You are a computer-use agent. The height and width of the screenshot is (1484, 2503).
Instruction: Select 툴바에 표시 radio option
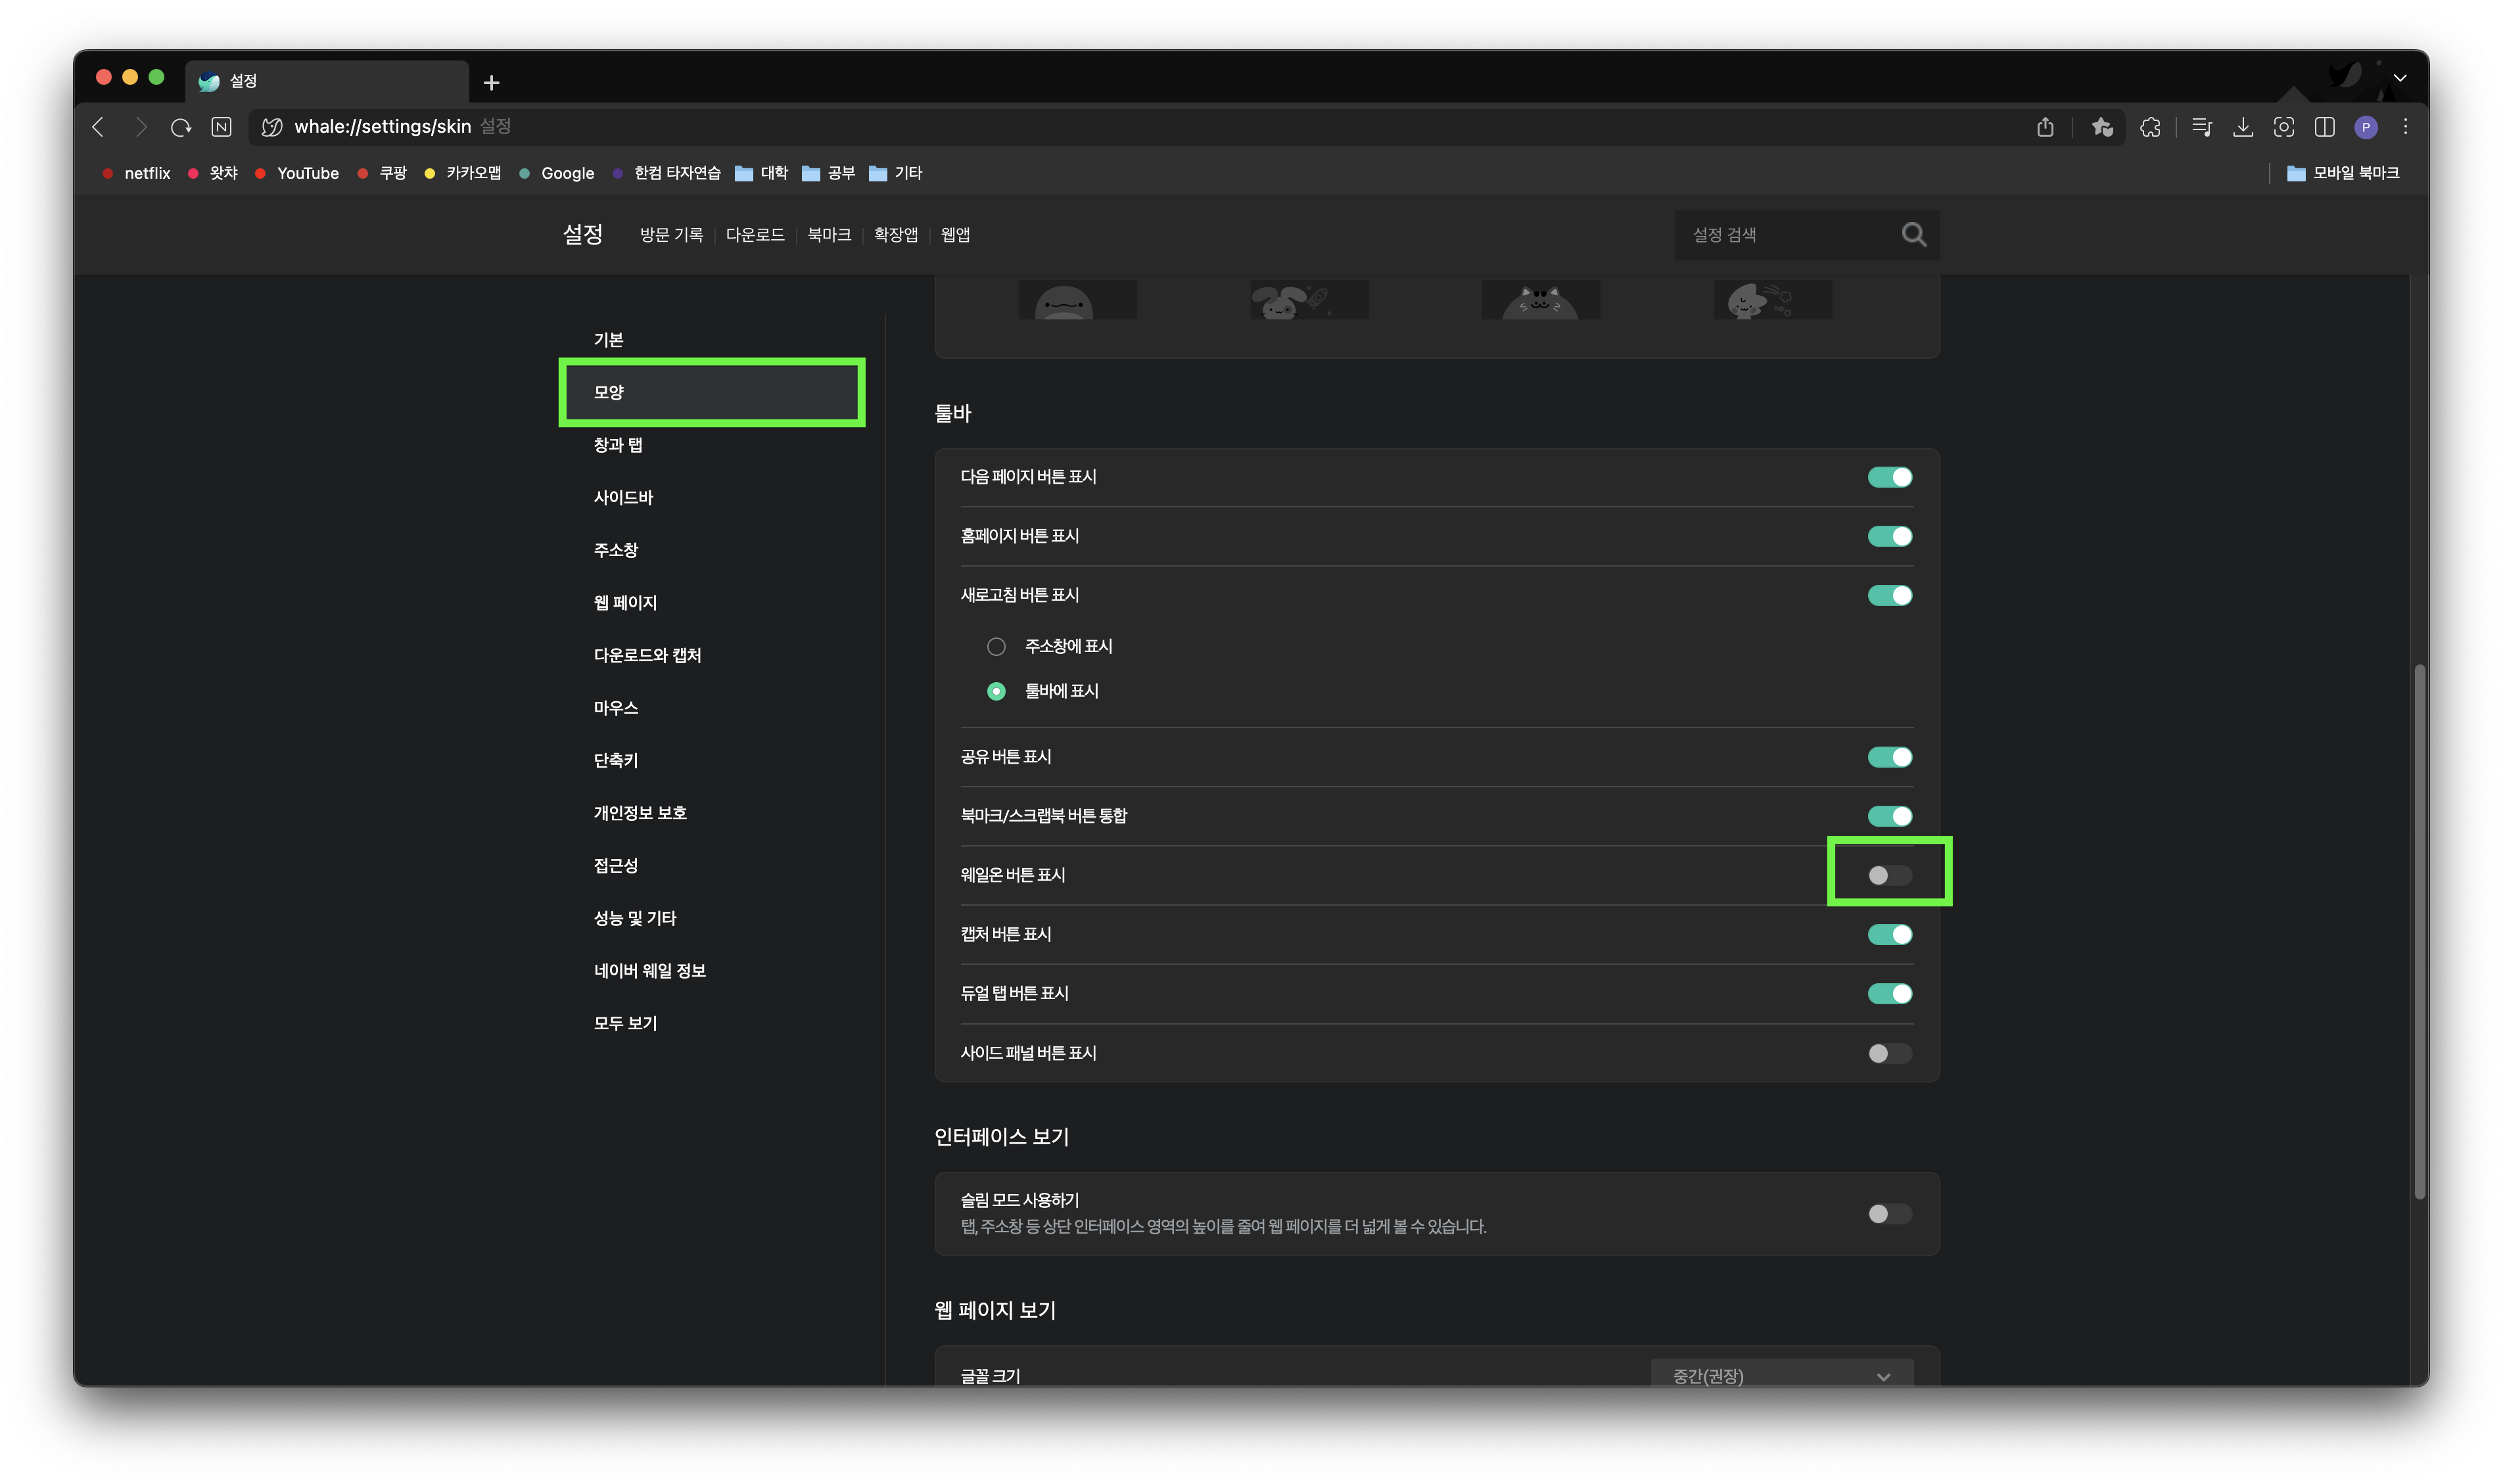click(x=995, y=691)
